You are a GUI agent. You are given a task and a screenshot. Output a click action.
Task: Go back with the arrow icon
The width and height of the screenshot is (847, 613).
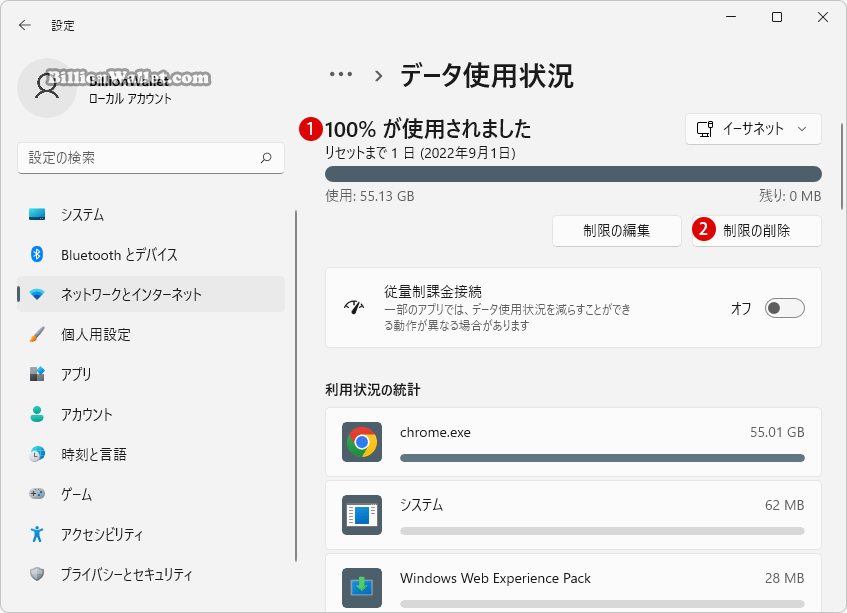click(x=25, y=25)
